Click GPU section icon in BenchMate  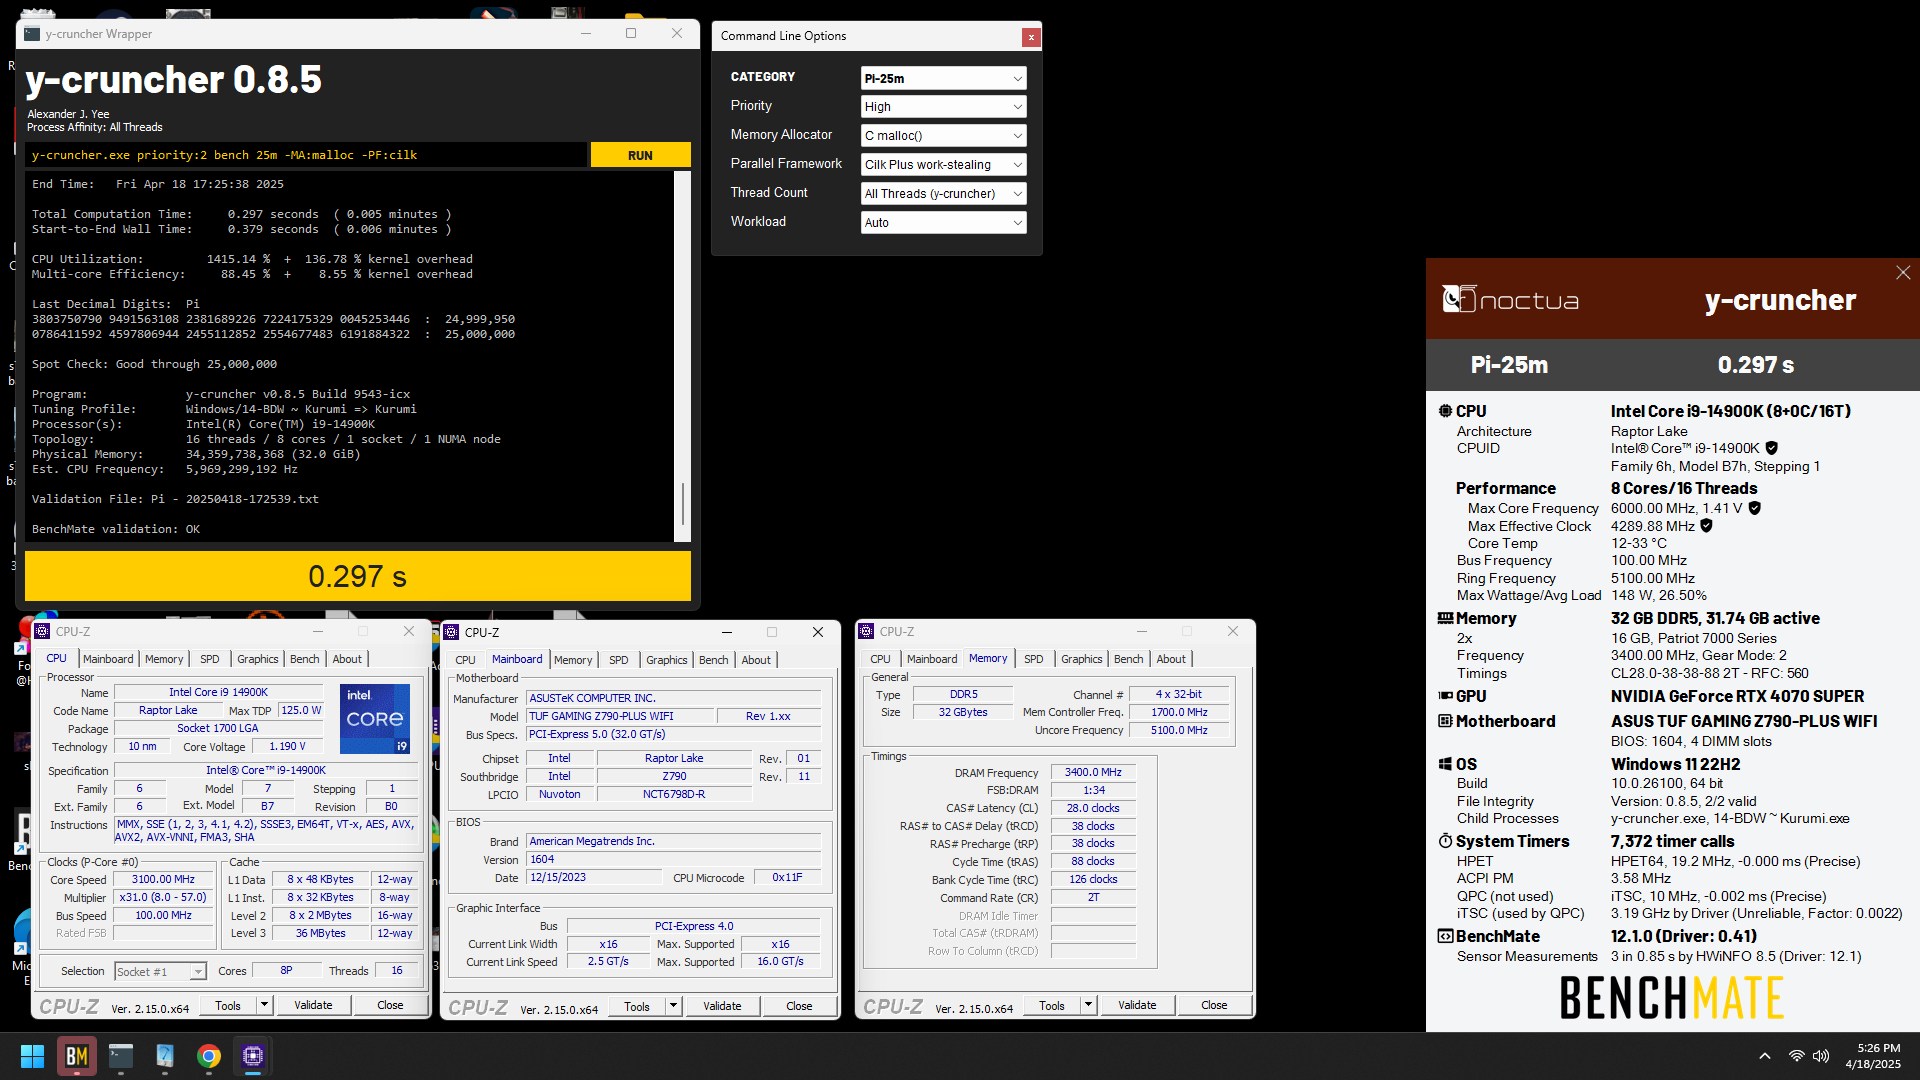[x=1445, y=696]
